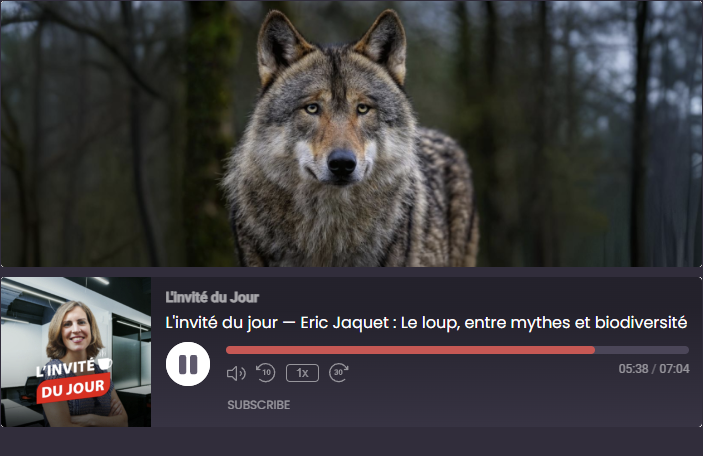The image size is (703, 456).
Task: Subscribe to the podcast
Action: pyautogui.click(x=259, y=405)
